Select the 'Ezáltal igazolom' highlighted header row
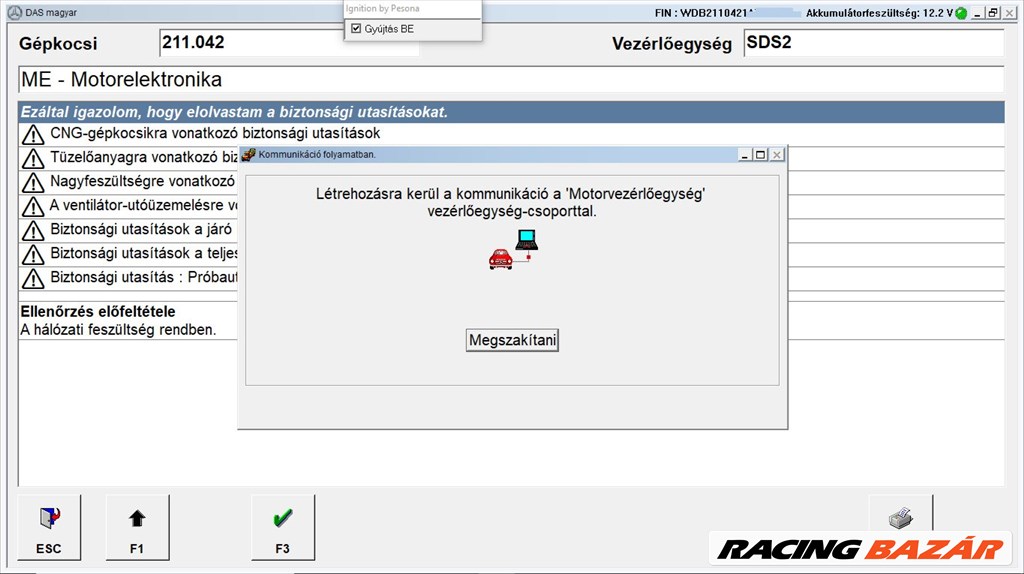Image resolution: width=1024 pixels, height=574 pixels. 511,112
